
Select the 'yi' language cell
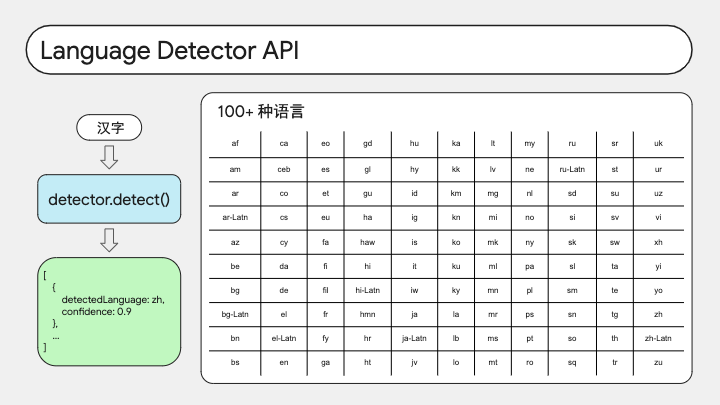pos(658,266)
